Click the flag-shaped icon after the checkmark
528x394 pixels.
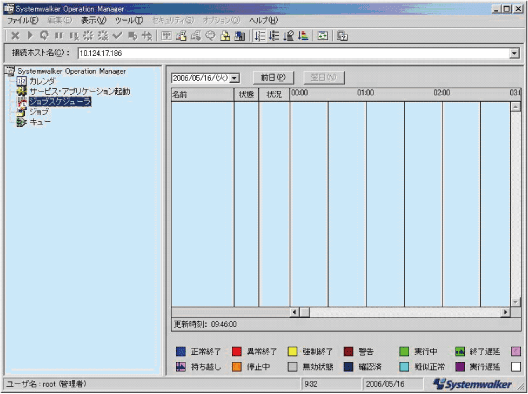pyautogui.click(x=132, y=36)
